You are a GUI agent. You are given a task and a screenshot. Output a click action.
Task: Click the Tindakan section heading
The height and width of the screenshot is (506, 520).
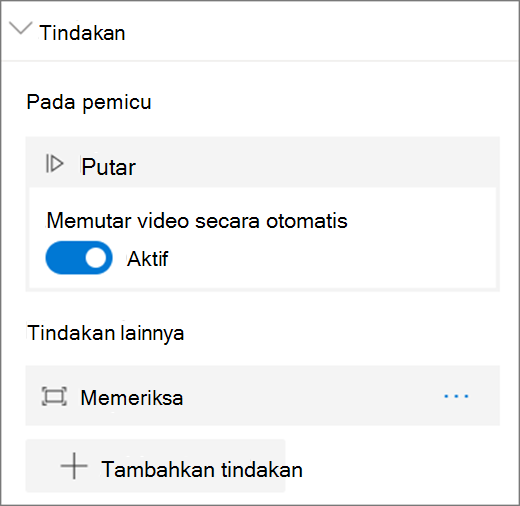(82, 33)
